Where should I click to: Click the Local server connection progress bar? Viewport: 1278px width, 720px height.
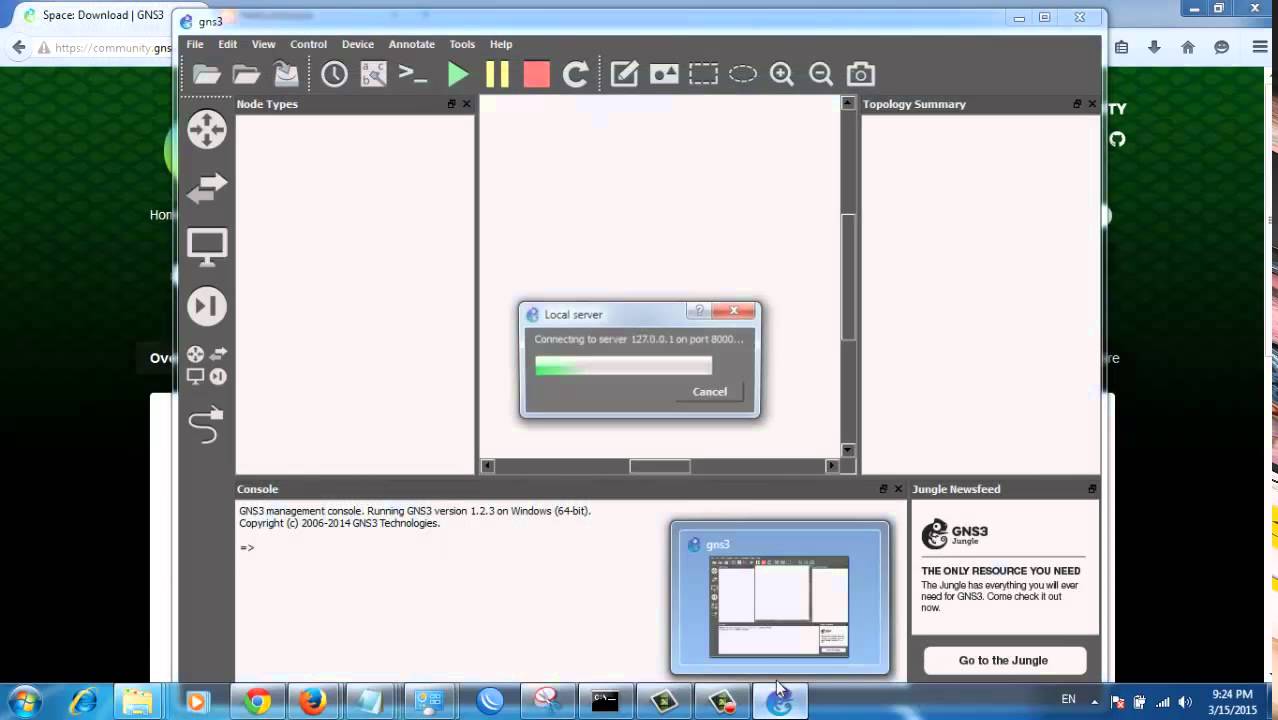(x=623, y=367)
